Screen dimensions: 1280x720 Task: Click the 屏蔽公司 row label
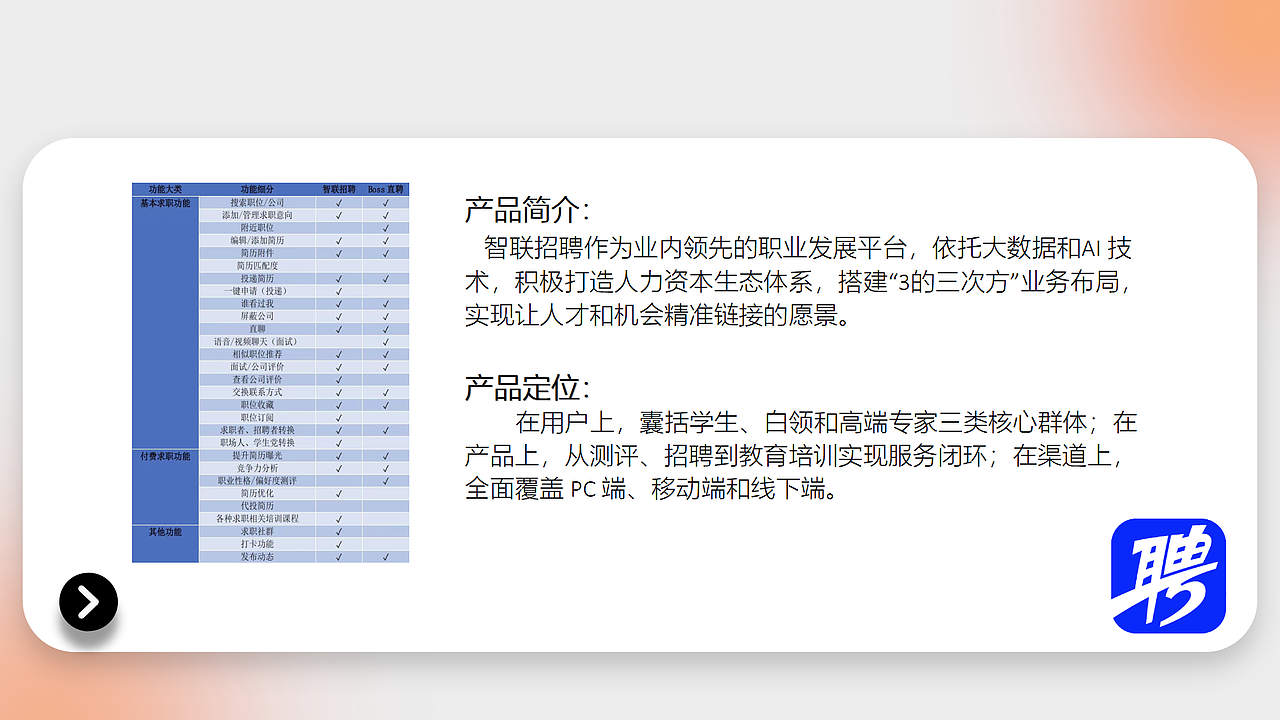257,317
